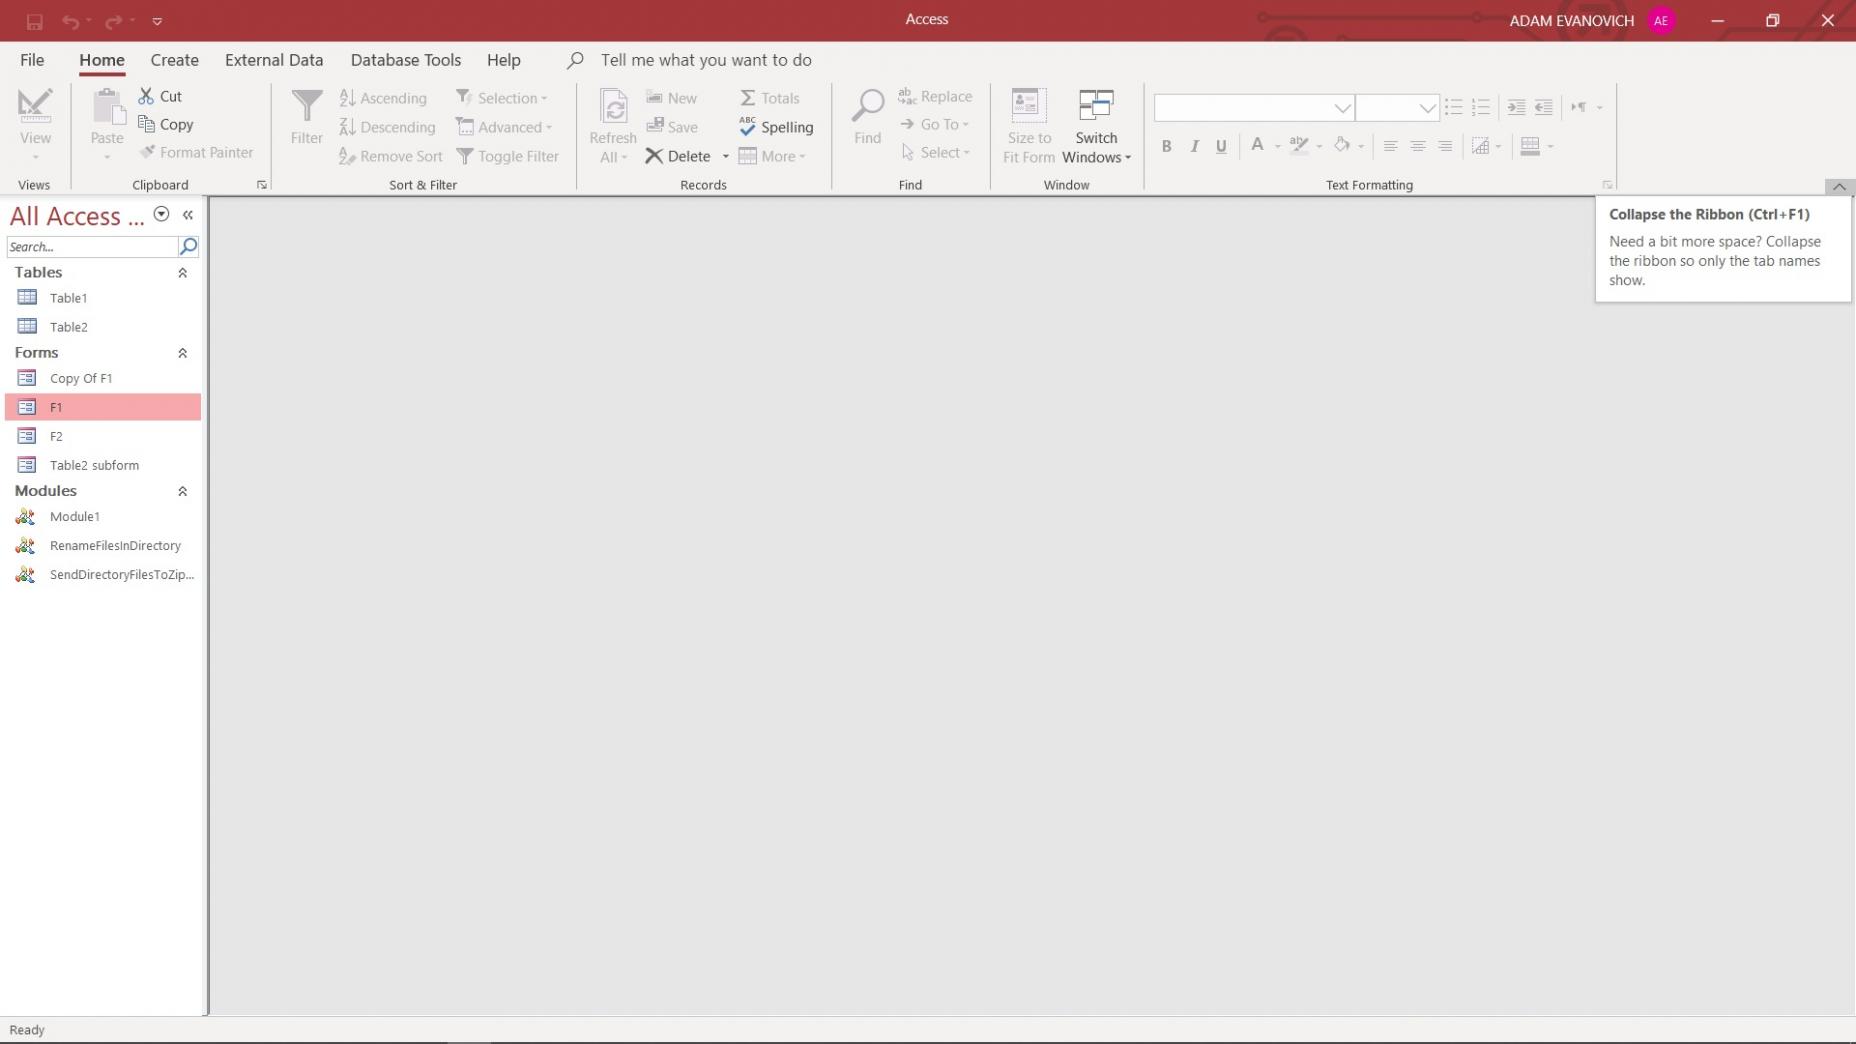Viewport: 1856px width, 1044px height.
Task: Open Customize Quick Access Toolbar dropdown
Action: click(157, 21)
